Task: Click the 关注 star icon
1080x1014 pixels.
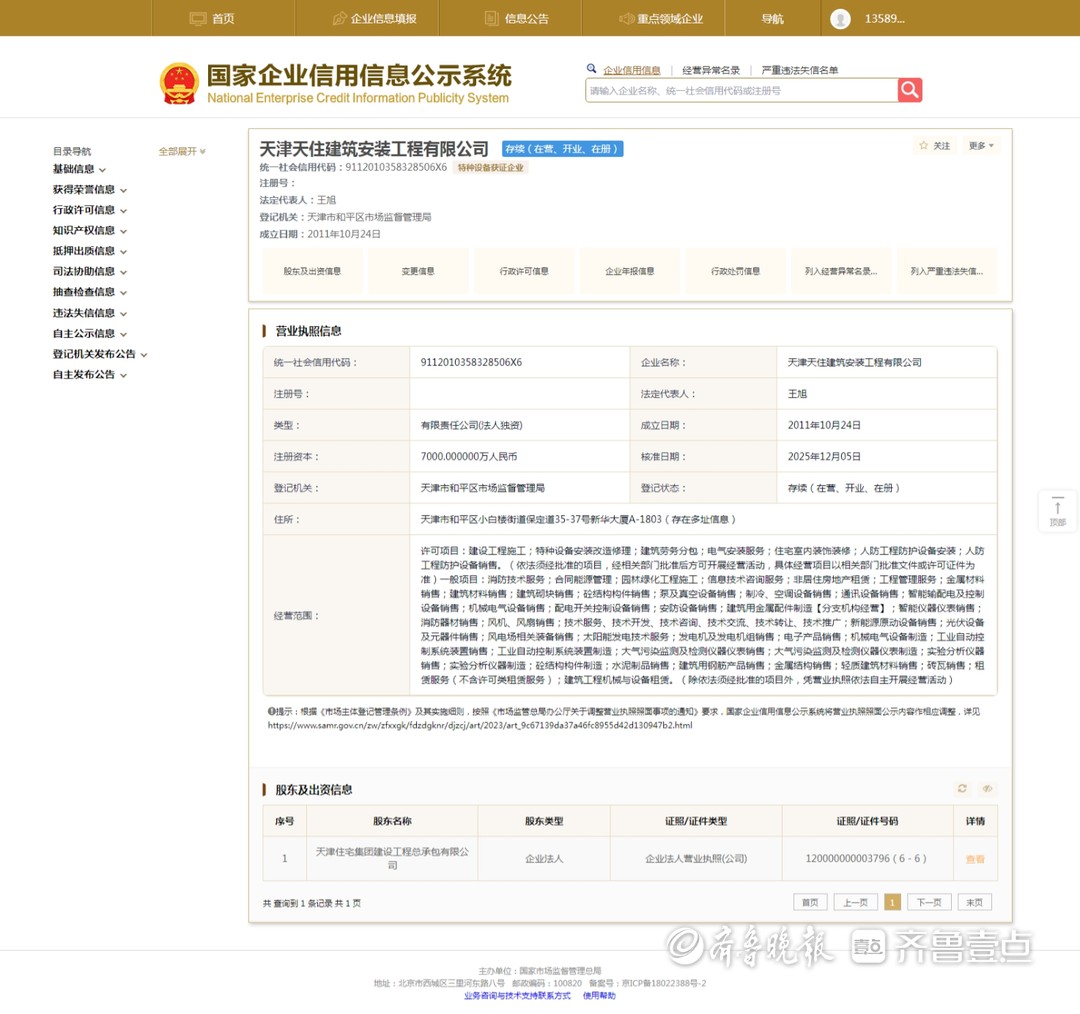Action: tap(924, 145)
